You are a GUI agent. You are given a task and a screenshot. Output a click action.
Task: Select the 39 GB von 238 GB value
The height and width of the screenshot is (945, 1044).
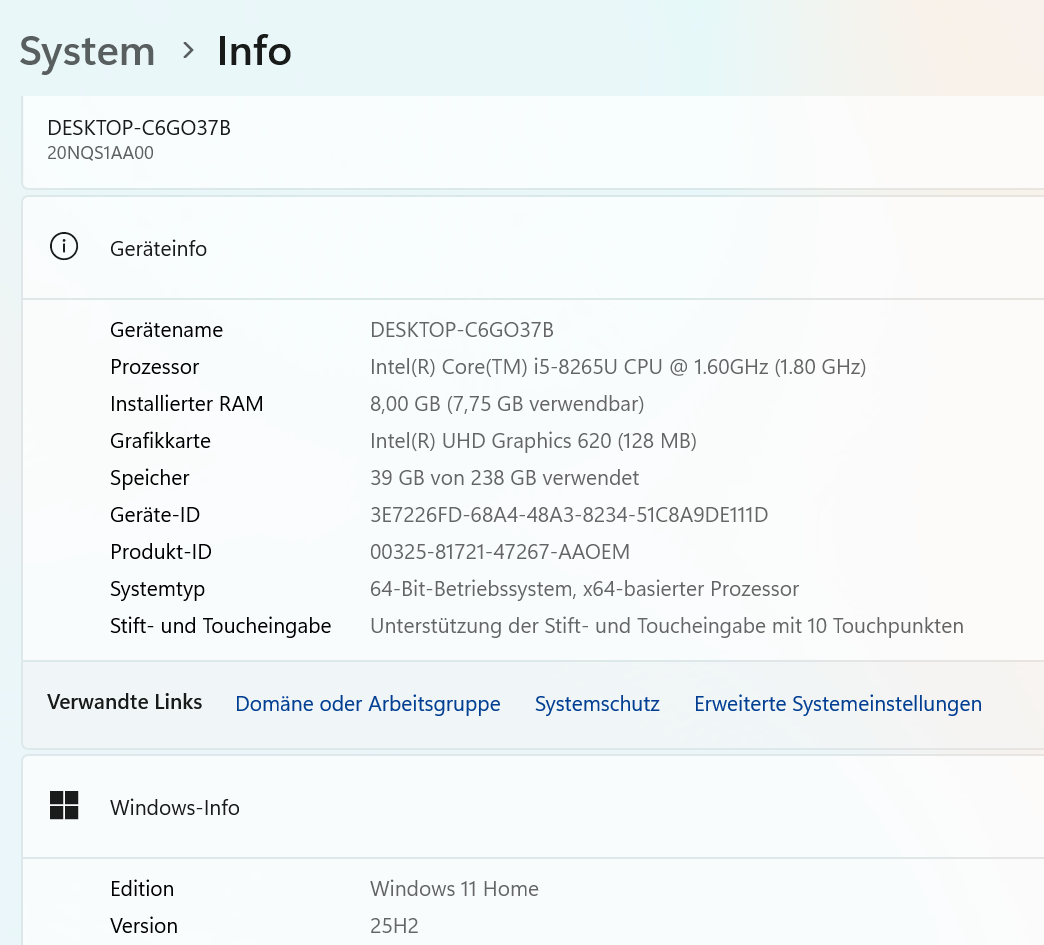505,478
